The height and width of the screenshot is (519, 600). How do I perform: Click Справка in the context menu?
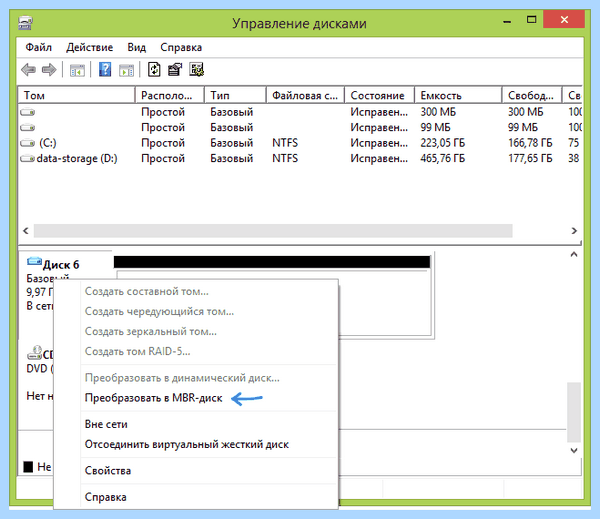106,497
